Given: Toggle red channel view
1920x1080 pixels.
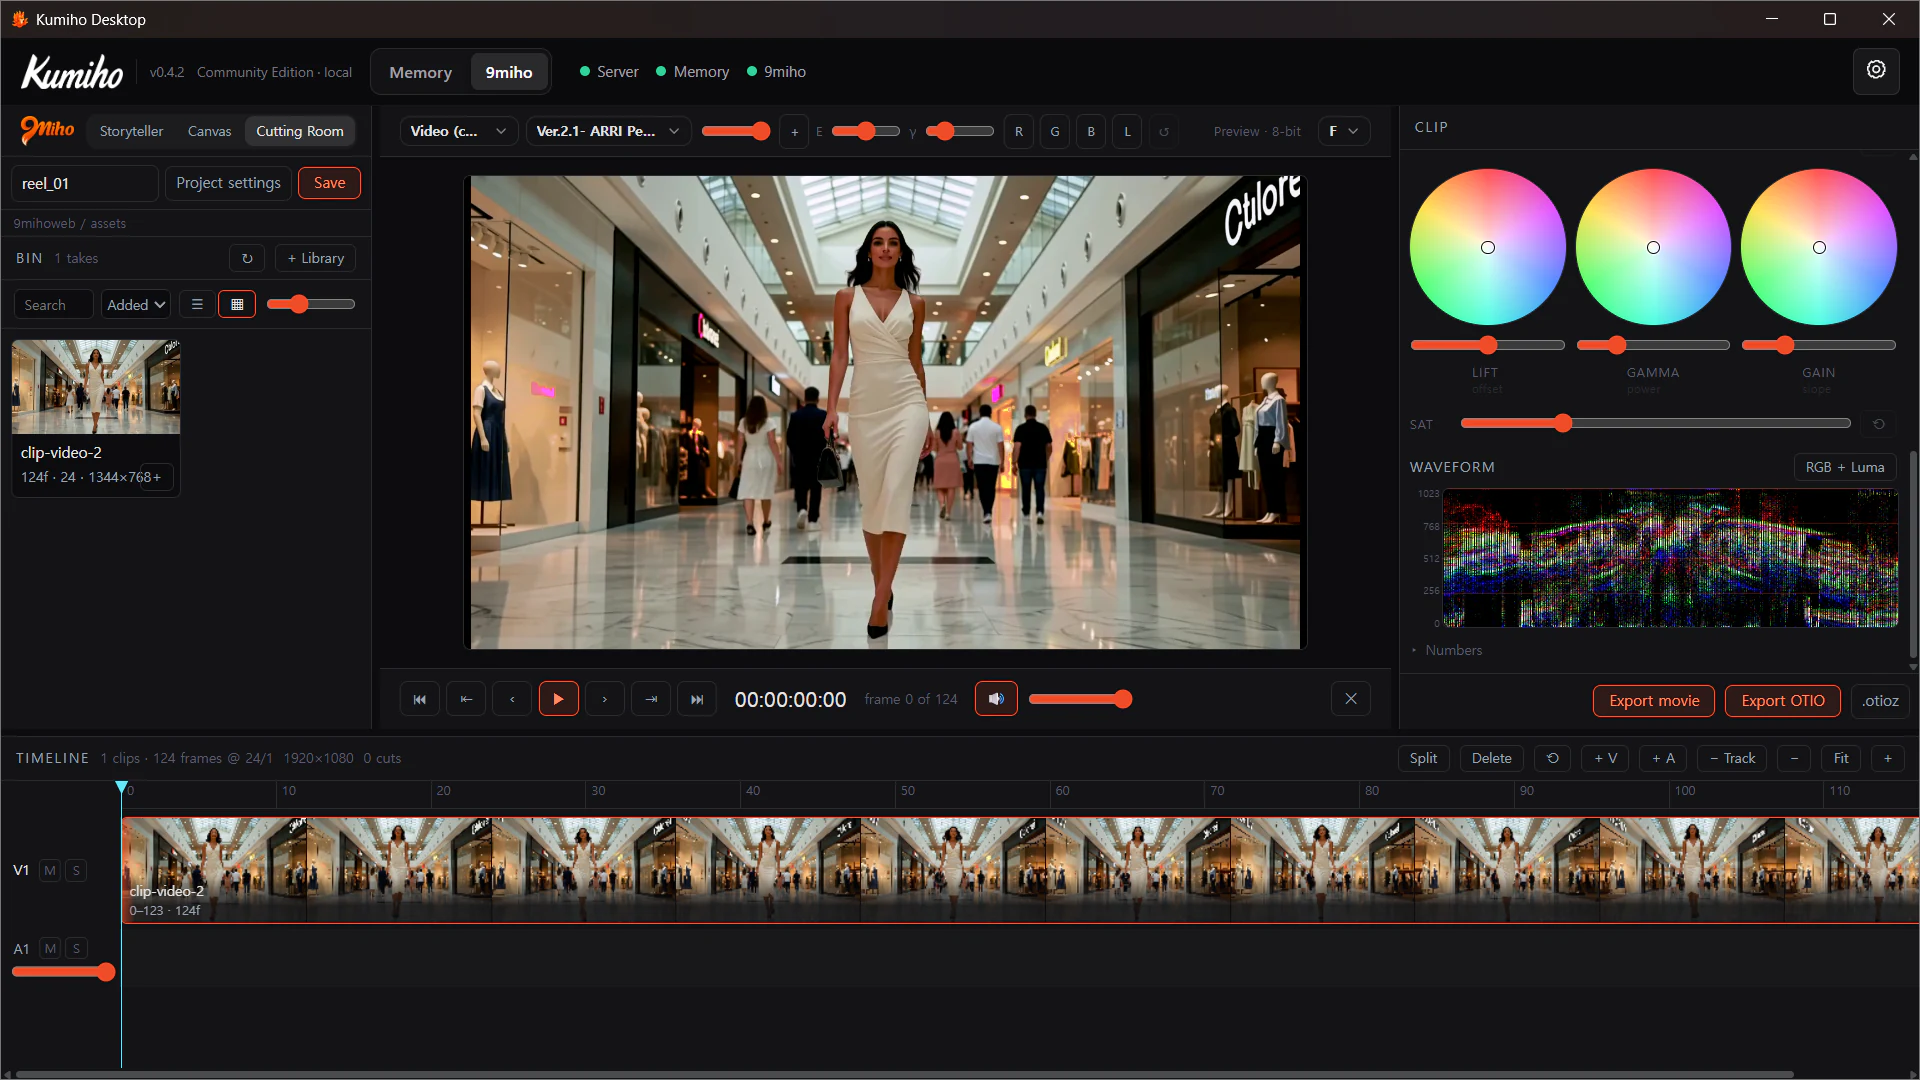Looking at the screenshot, I should 1019,131.
